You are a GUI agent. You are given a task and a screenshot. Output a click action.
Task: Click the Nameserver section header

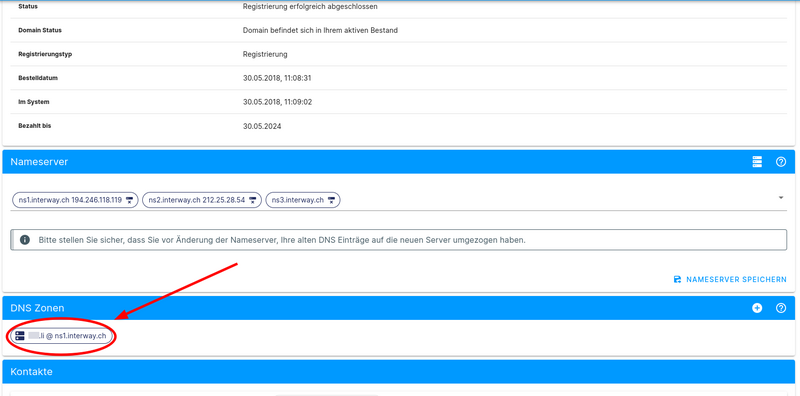(x=398, y=162)
